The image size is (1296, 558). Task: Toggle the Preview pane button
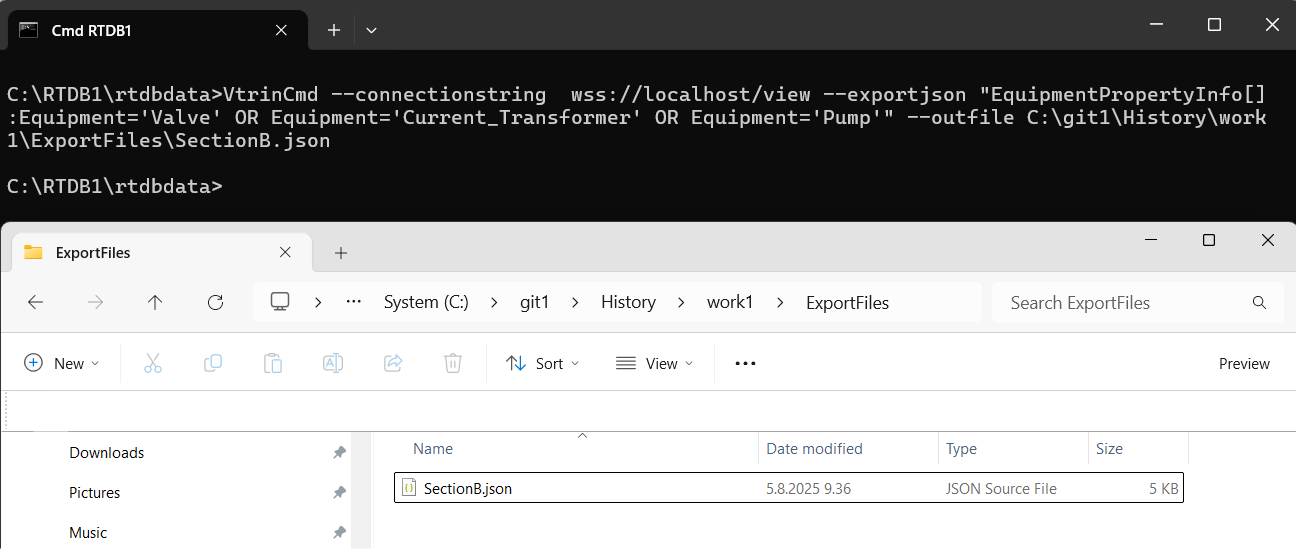pyautogui.click(x=1244, y=363)
